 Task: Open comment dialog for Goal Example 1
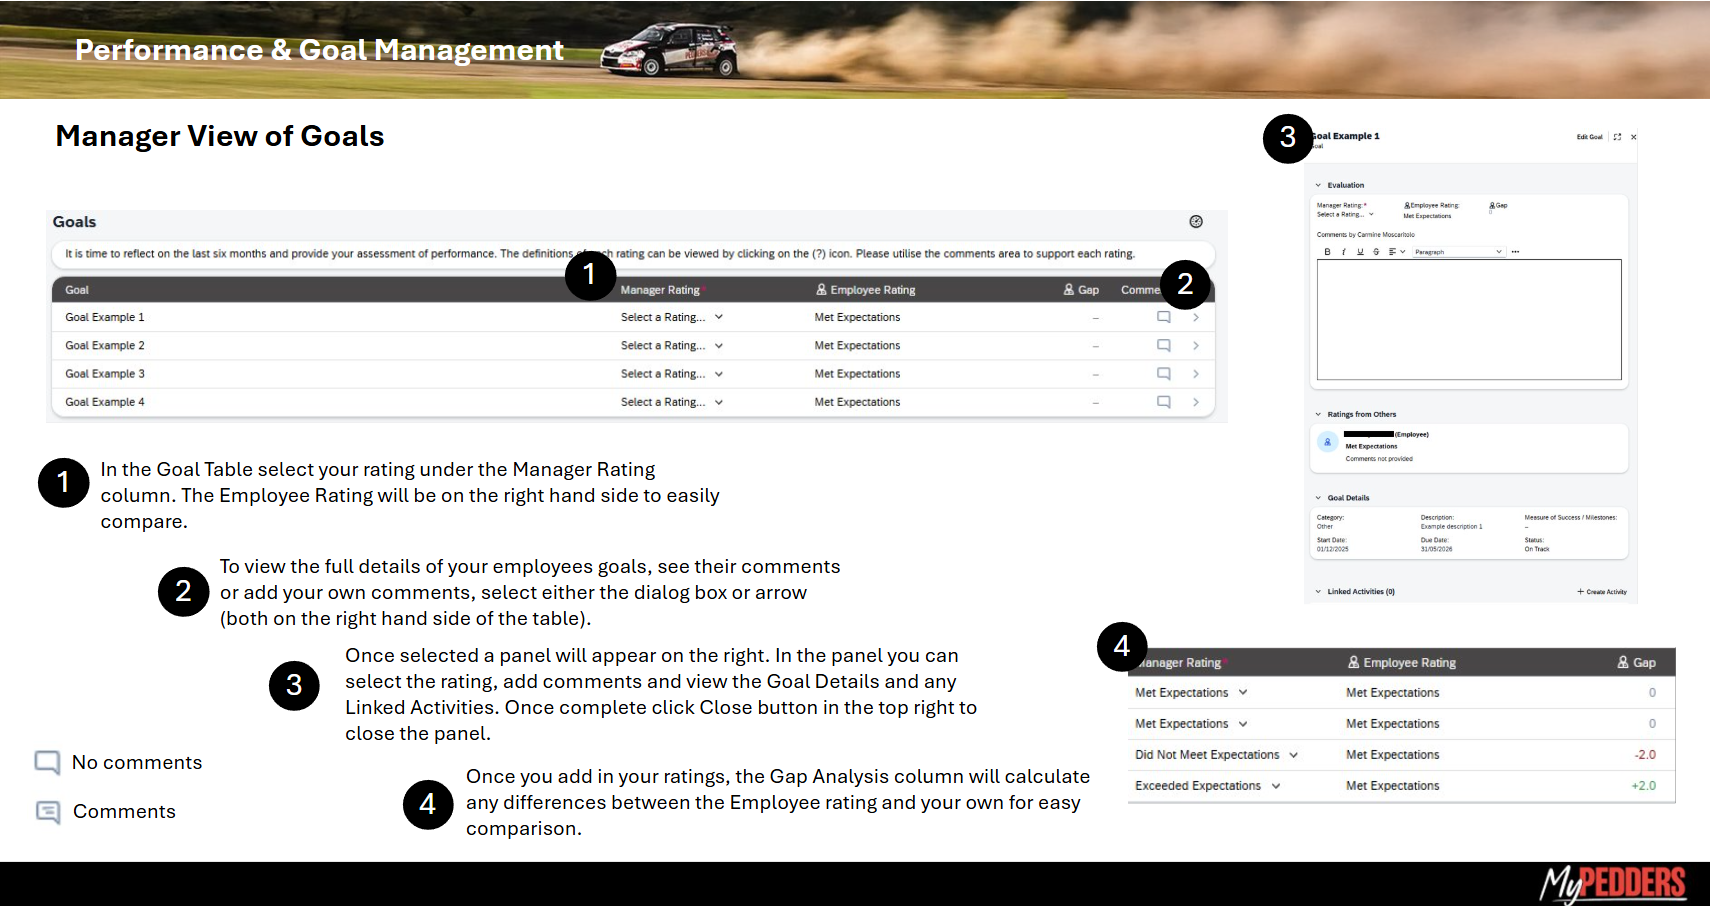[x=1163, y=317]
